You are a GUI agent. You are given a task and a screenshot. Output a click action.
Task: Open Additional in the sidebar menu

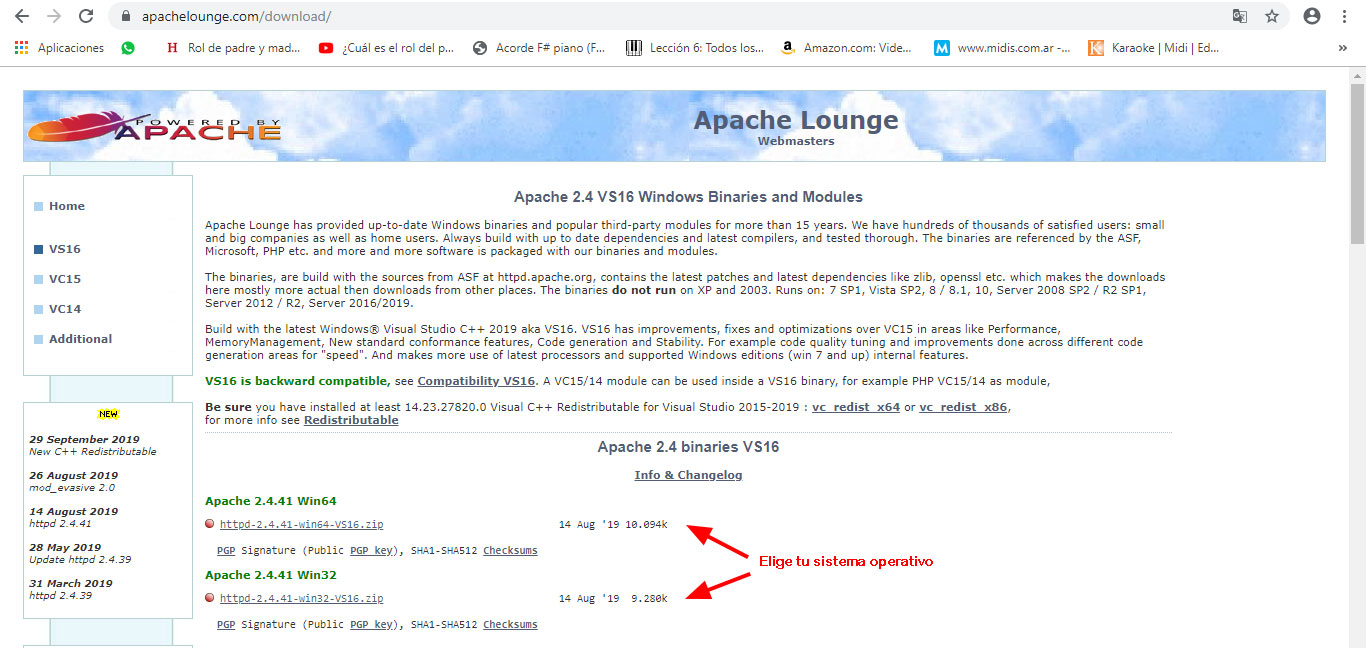coord(81,339)
